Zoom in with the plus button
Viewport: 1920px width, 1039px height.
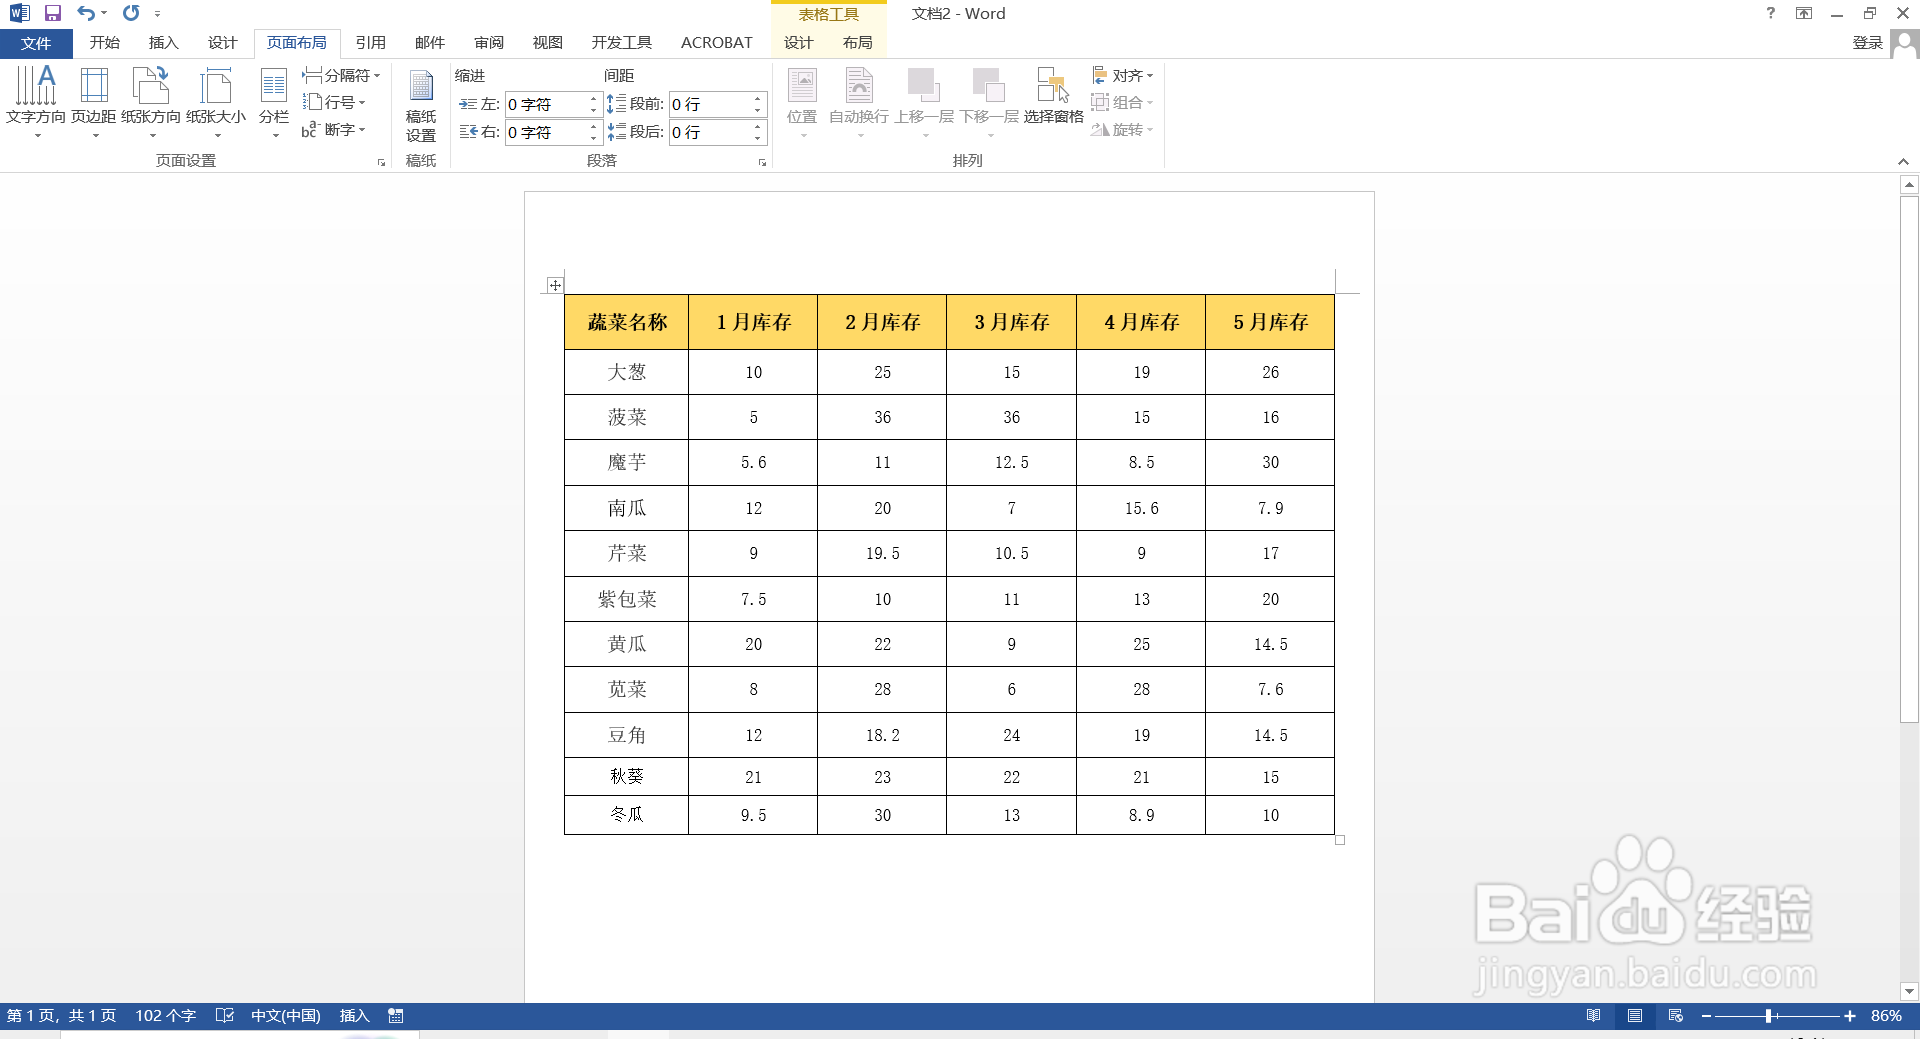pyautogui.click(x=1850, y=1016)
